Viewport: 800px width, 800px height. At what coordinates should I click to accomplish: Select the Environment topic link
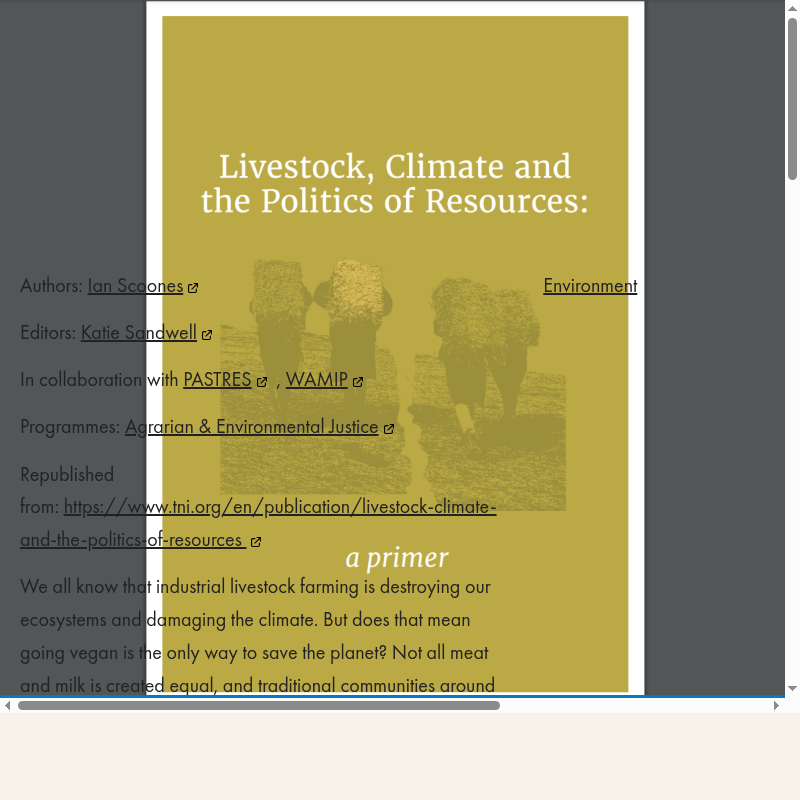[590, 286]
